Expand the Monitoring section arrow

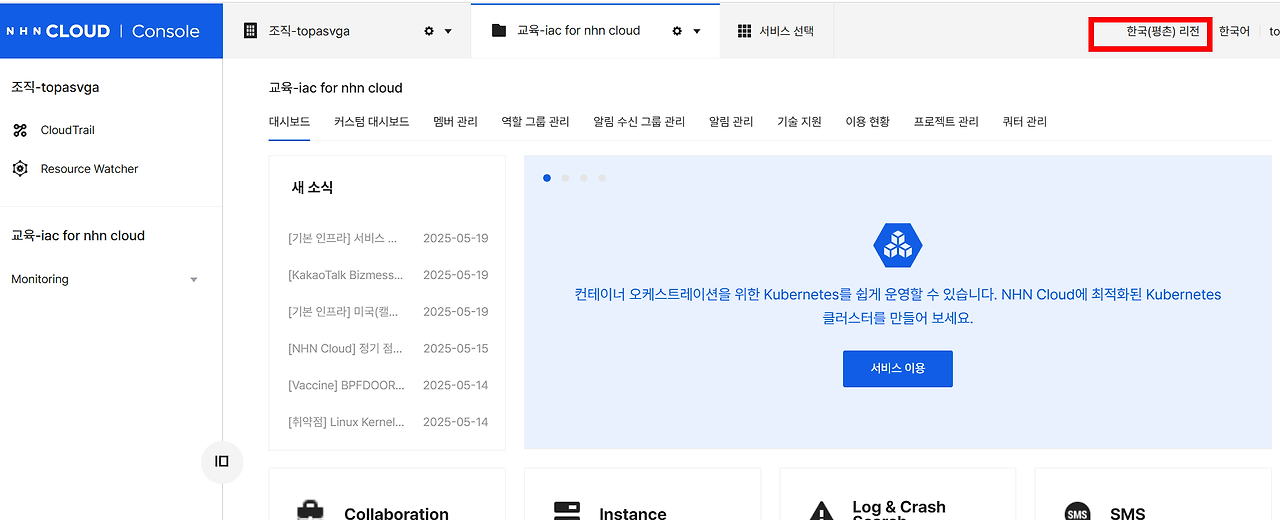pos(194,280)
